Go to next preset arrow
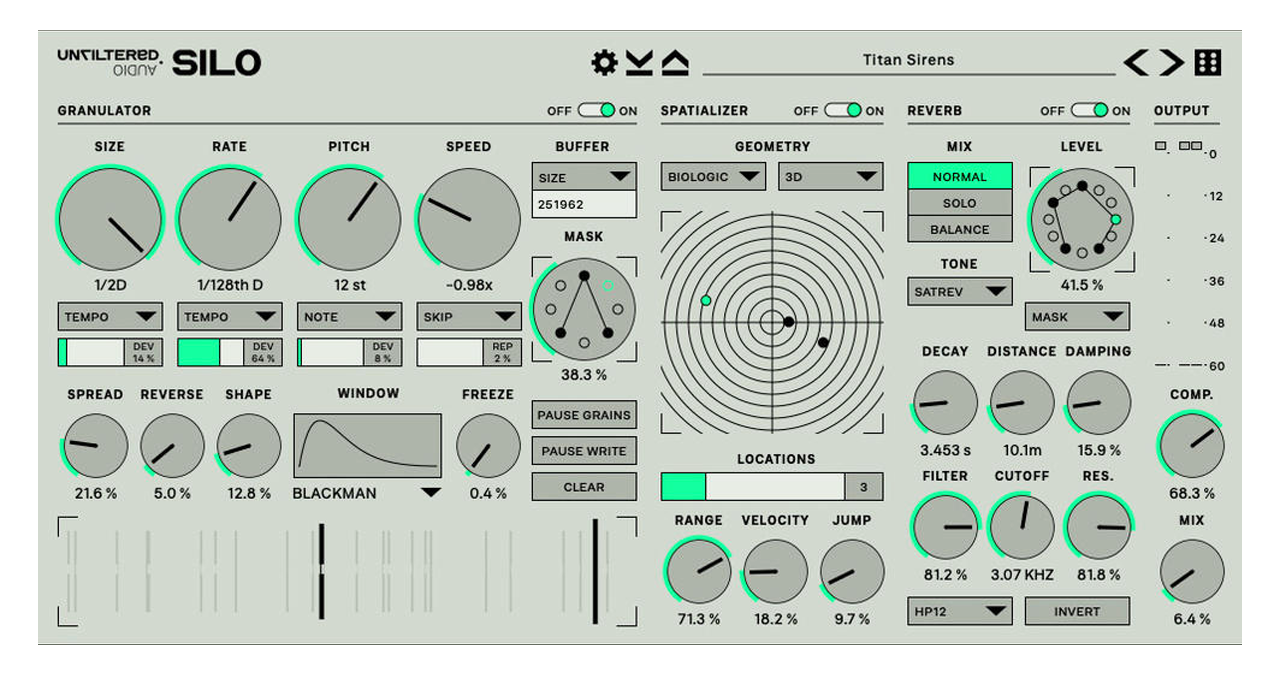 pos(1171,63)
